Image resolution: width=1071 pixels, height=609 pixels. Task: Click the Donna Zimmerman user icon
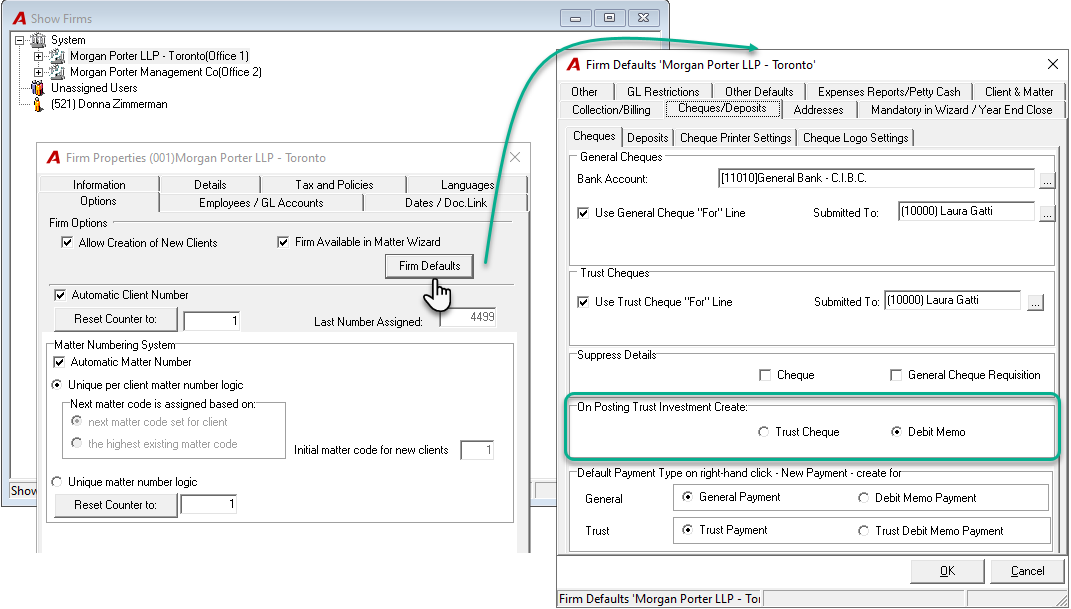(x=38, y=104)
